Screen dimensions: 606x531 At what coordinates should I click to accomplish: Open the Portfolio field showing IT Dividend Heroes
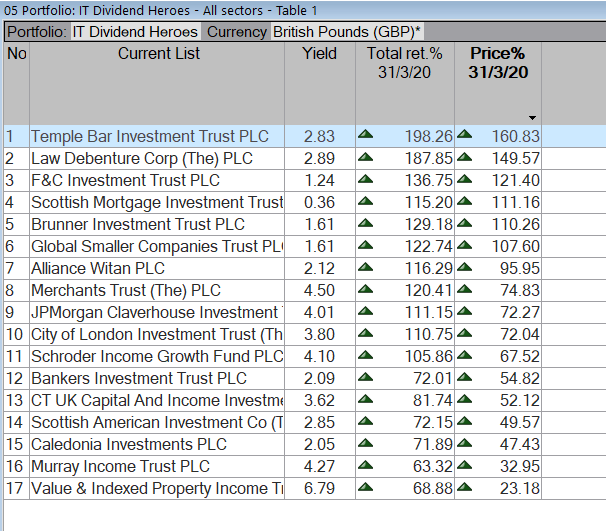coord(137,31)
